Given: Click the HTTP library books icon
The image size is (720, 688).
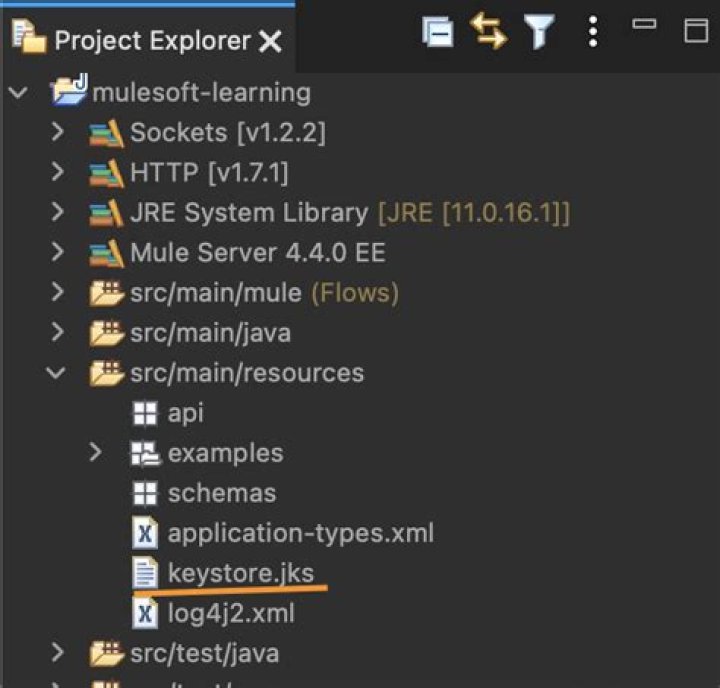Looking at the screenshot, I should 106,173.
